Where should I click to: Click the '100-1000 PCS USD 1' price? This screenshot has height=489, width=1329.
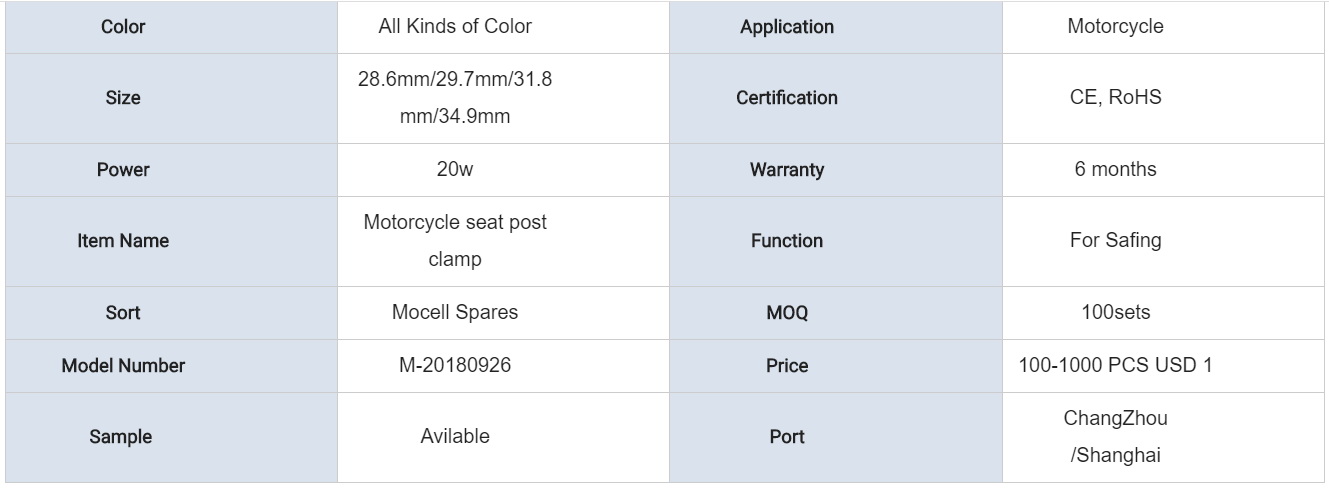[x=1115, y=366]
